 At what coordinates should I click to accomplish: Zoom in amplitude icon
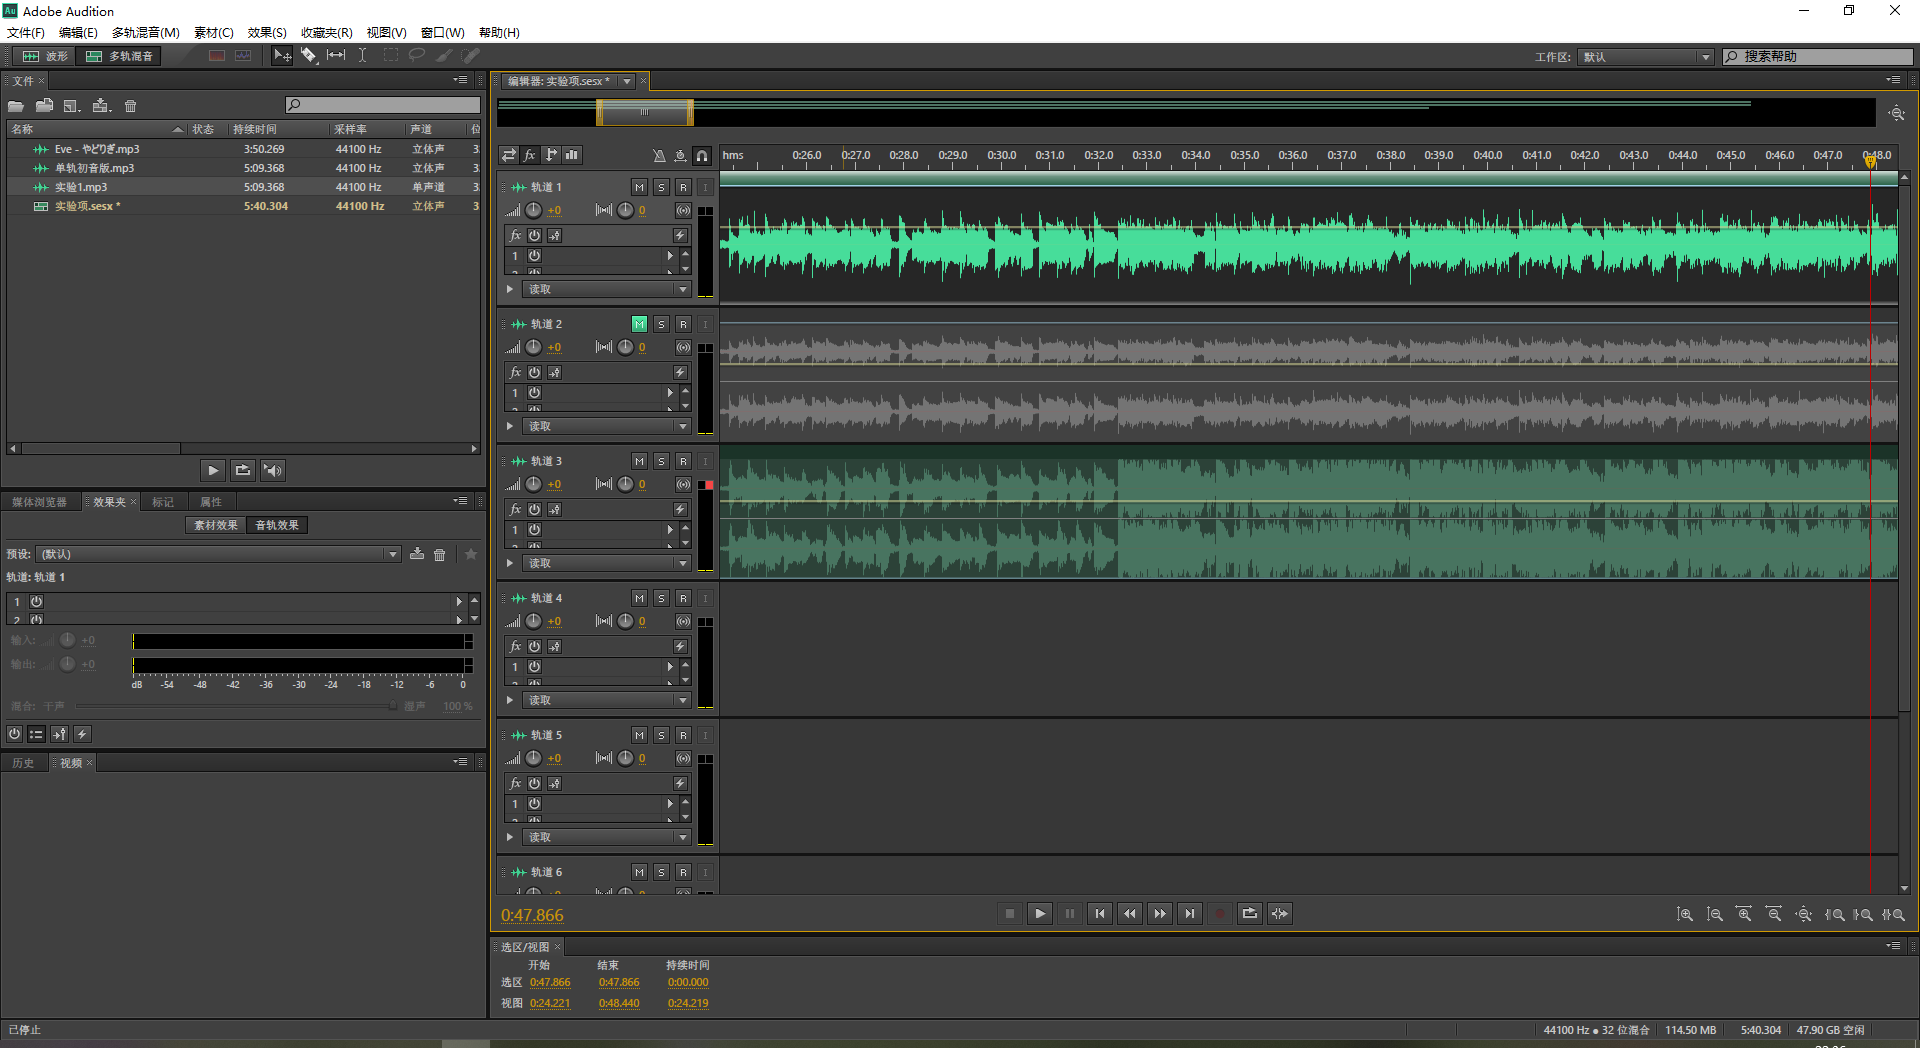click(1685, 914)
